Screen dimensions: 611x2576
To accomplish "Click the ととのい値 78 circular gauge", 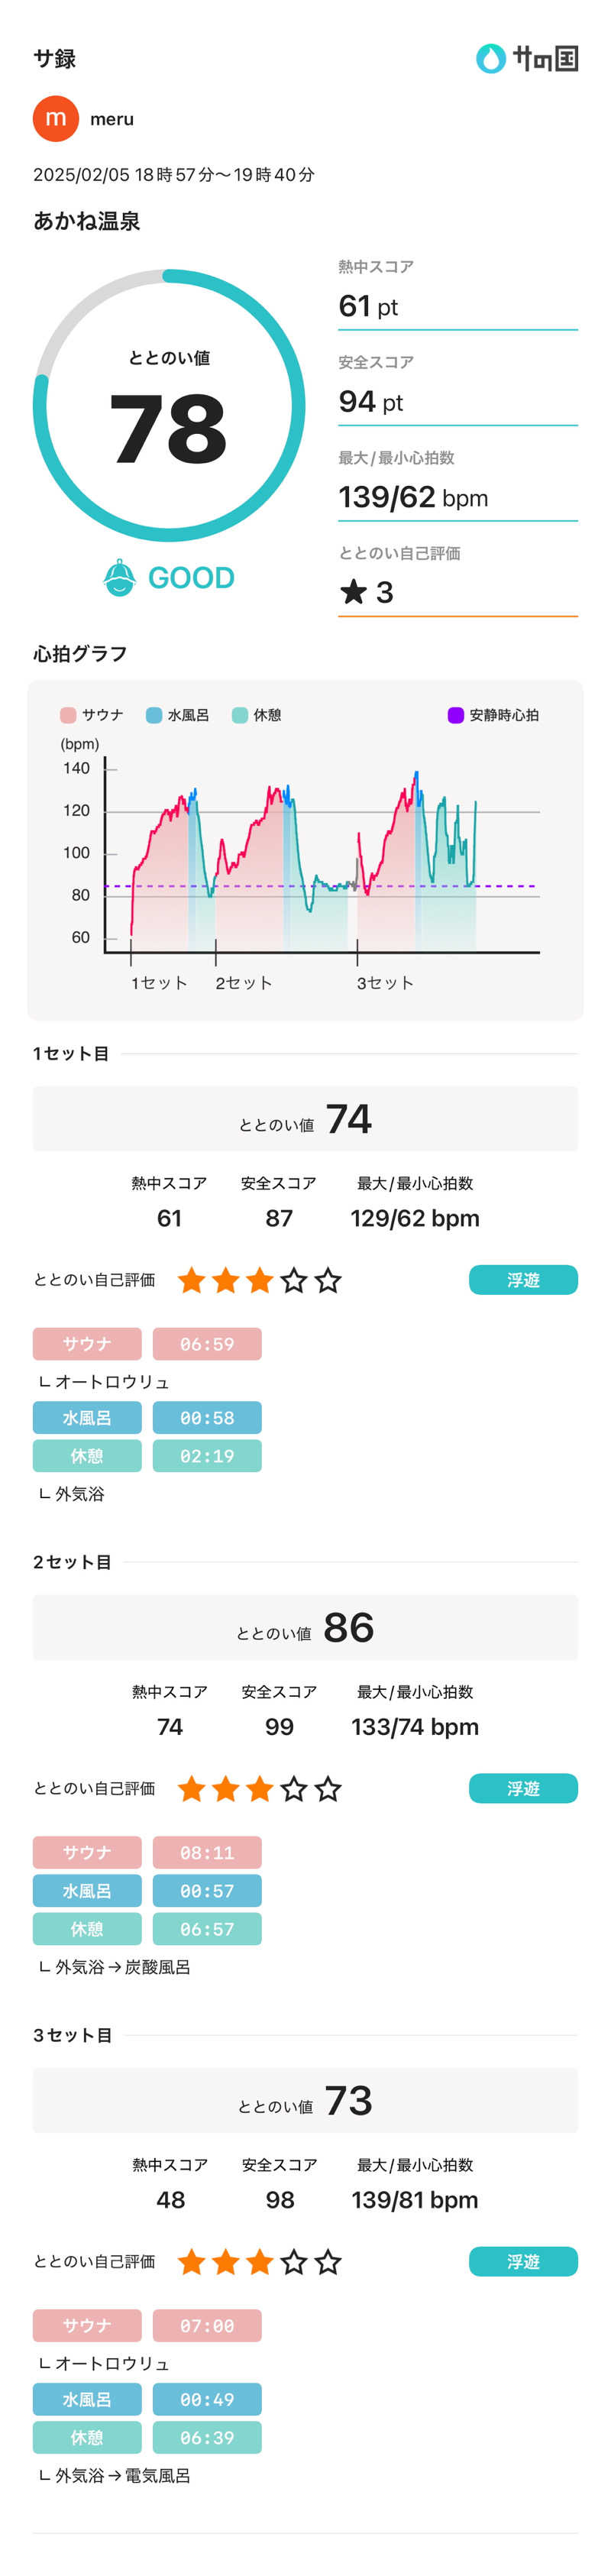I will click(169, 406).
